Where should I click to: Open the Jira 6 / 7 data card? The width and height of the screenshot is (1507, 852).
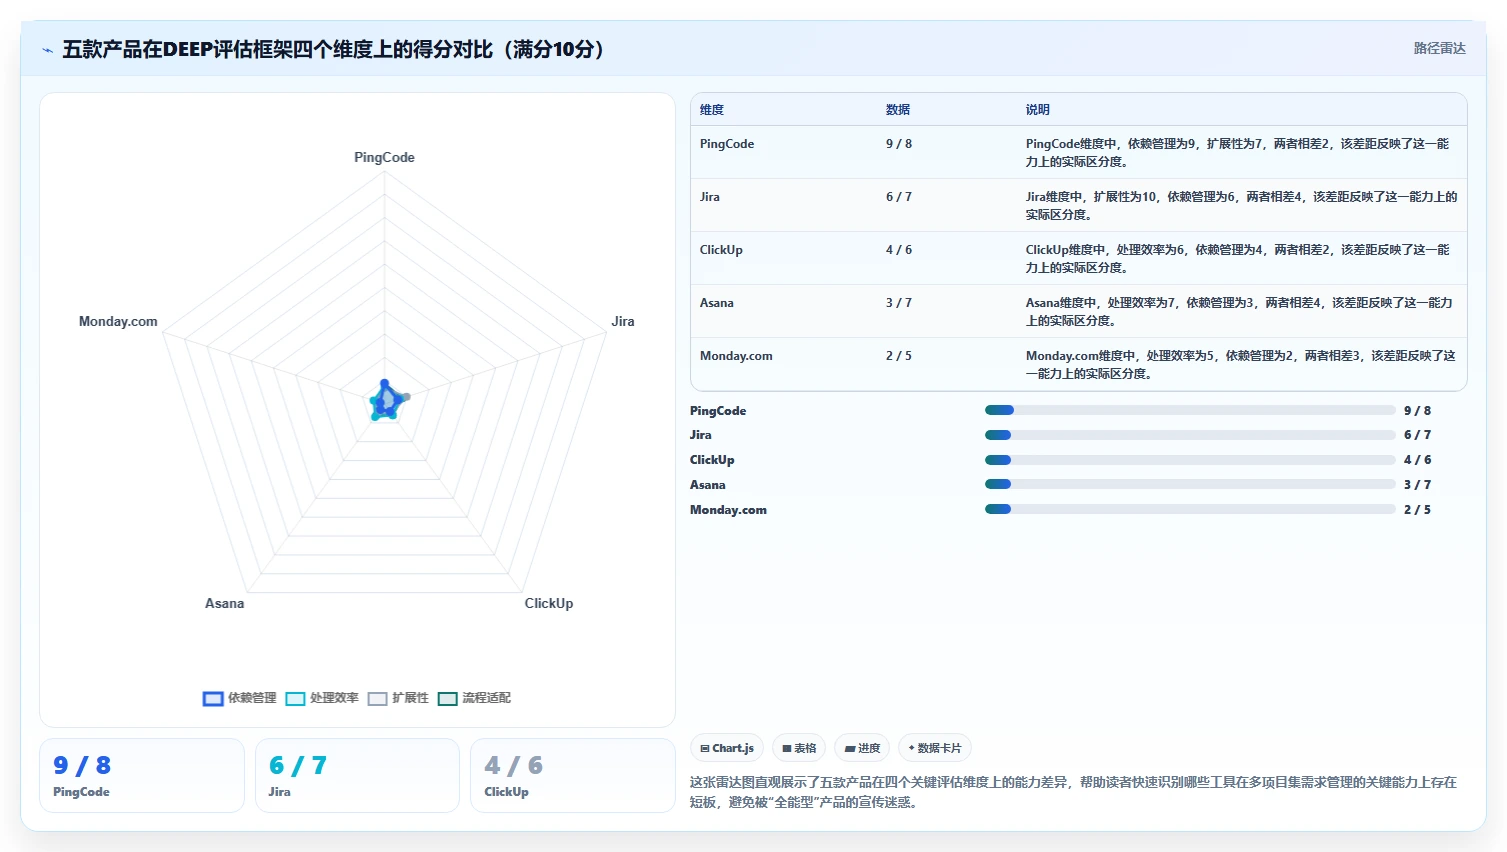pos(358,776)
